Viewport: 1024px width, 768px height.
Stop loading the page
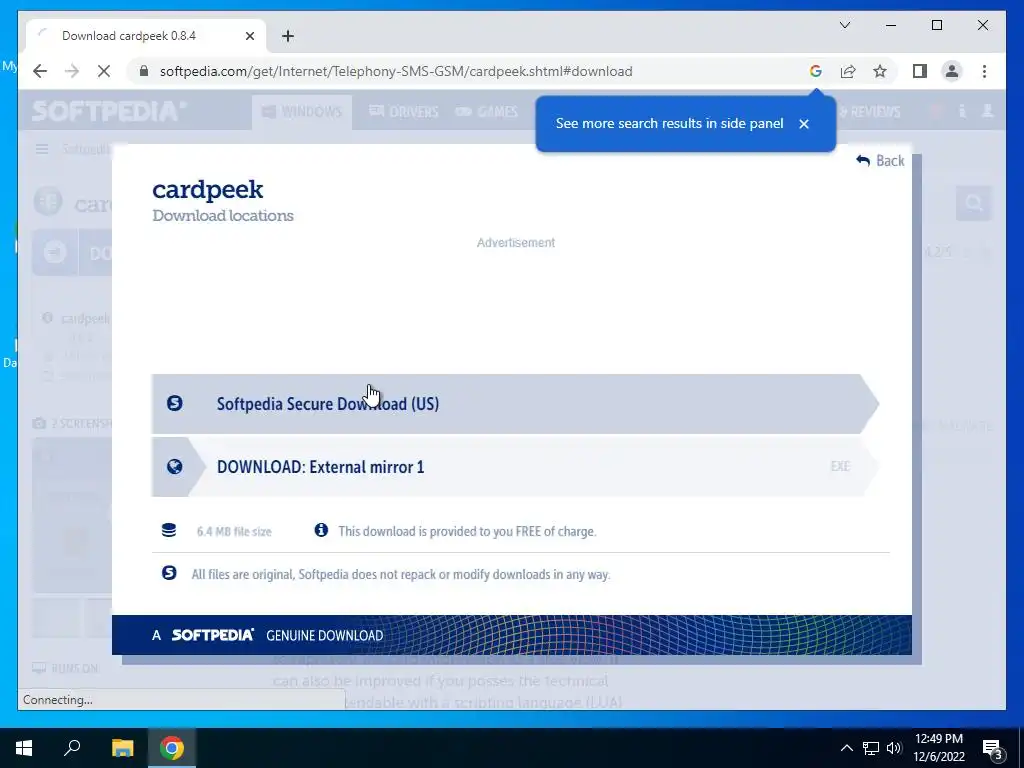(104, 71)
